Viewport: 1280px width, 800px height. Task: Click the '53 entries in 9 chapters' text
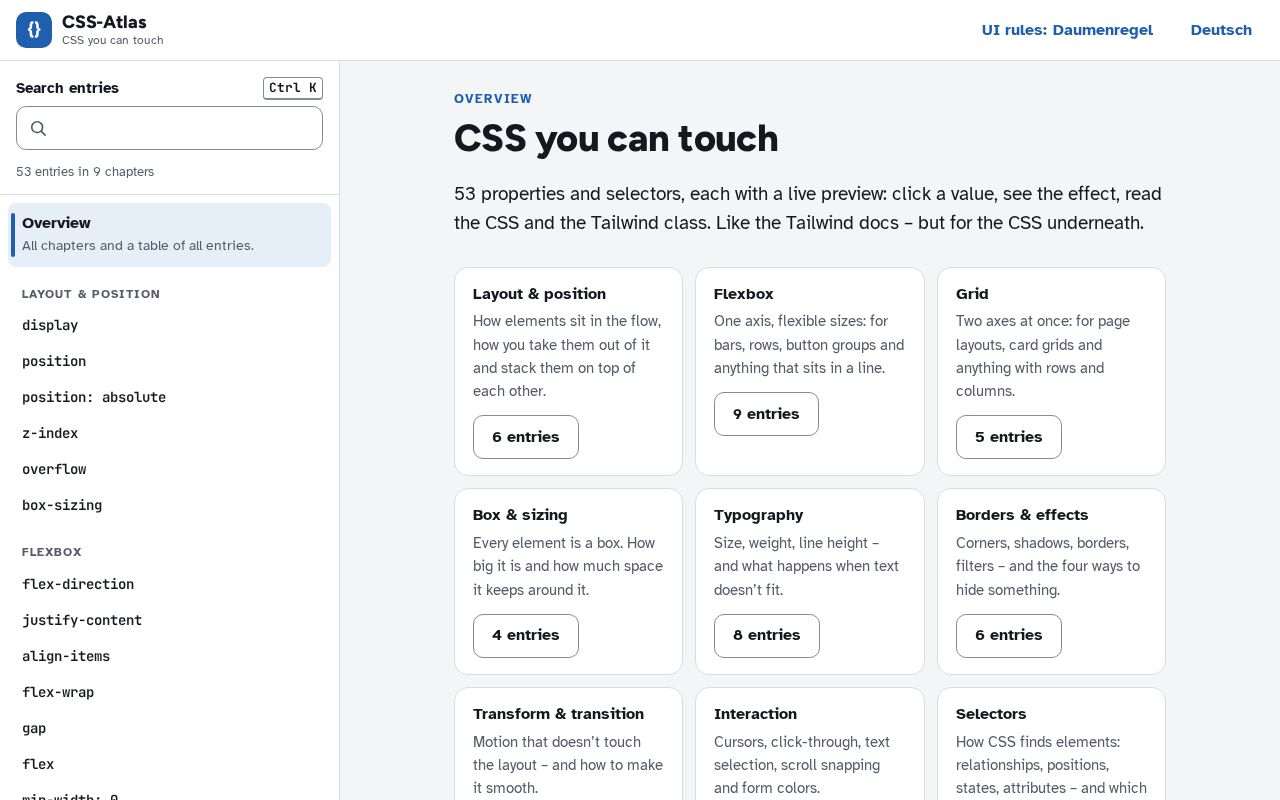coord(85,172)
